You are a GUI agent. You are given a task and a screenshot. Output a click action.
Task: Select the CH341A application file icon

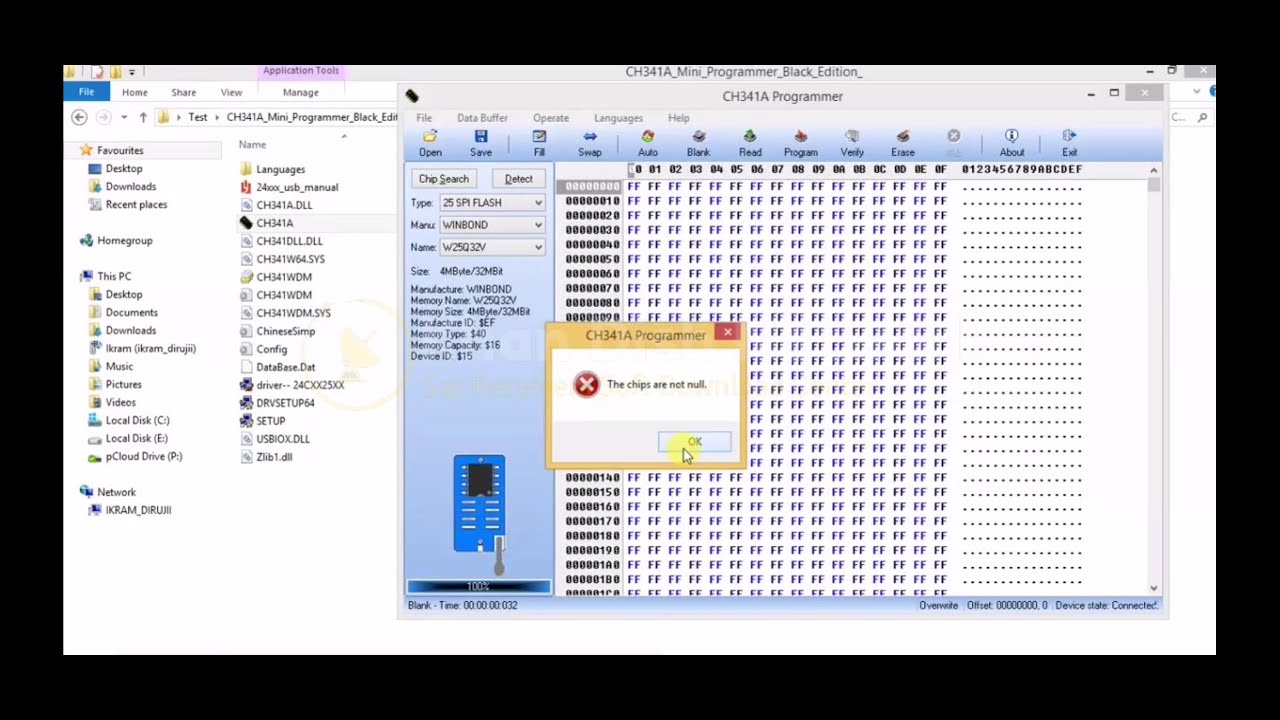pyautogui.click(x=246, y=223)
